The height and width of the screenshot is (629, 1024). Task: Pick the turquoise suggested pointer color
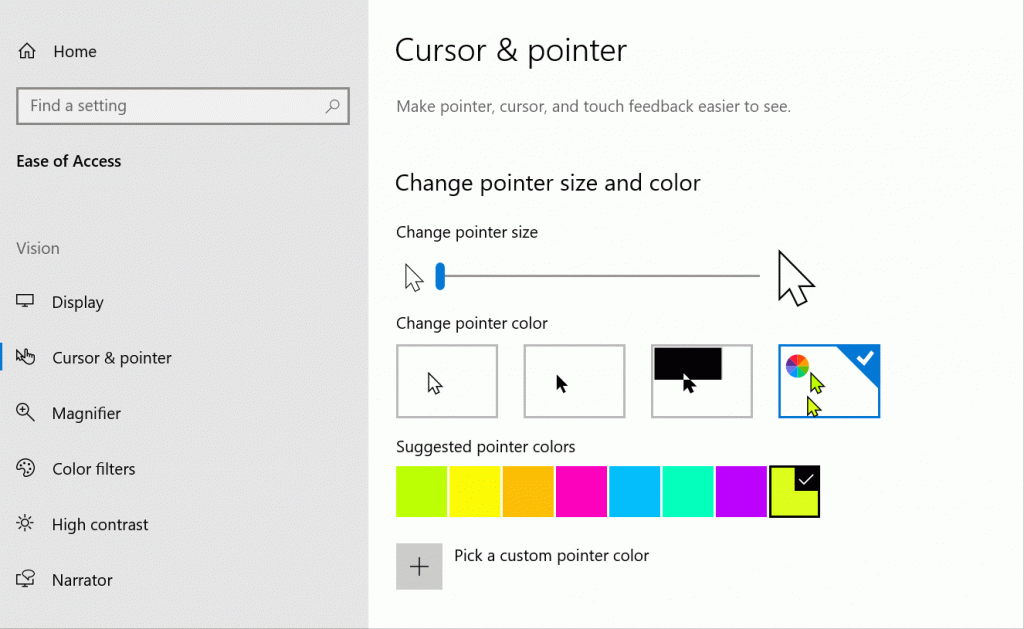pyautogui.click(x=688, y=491)
